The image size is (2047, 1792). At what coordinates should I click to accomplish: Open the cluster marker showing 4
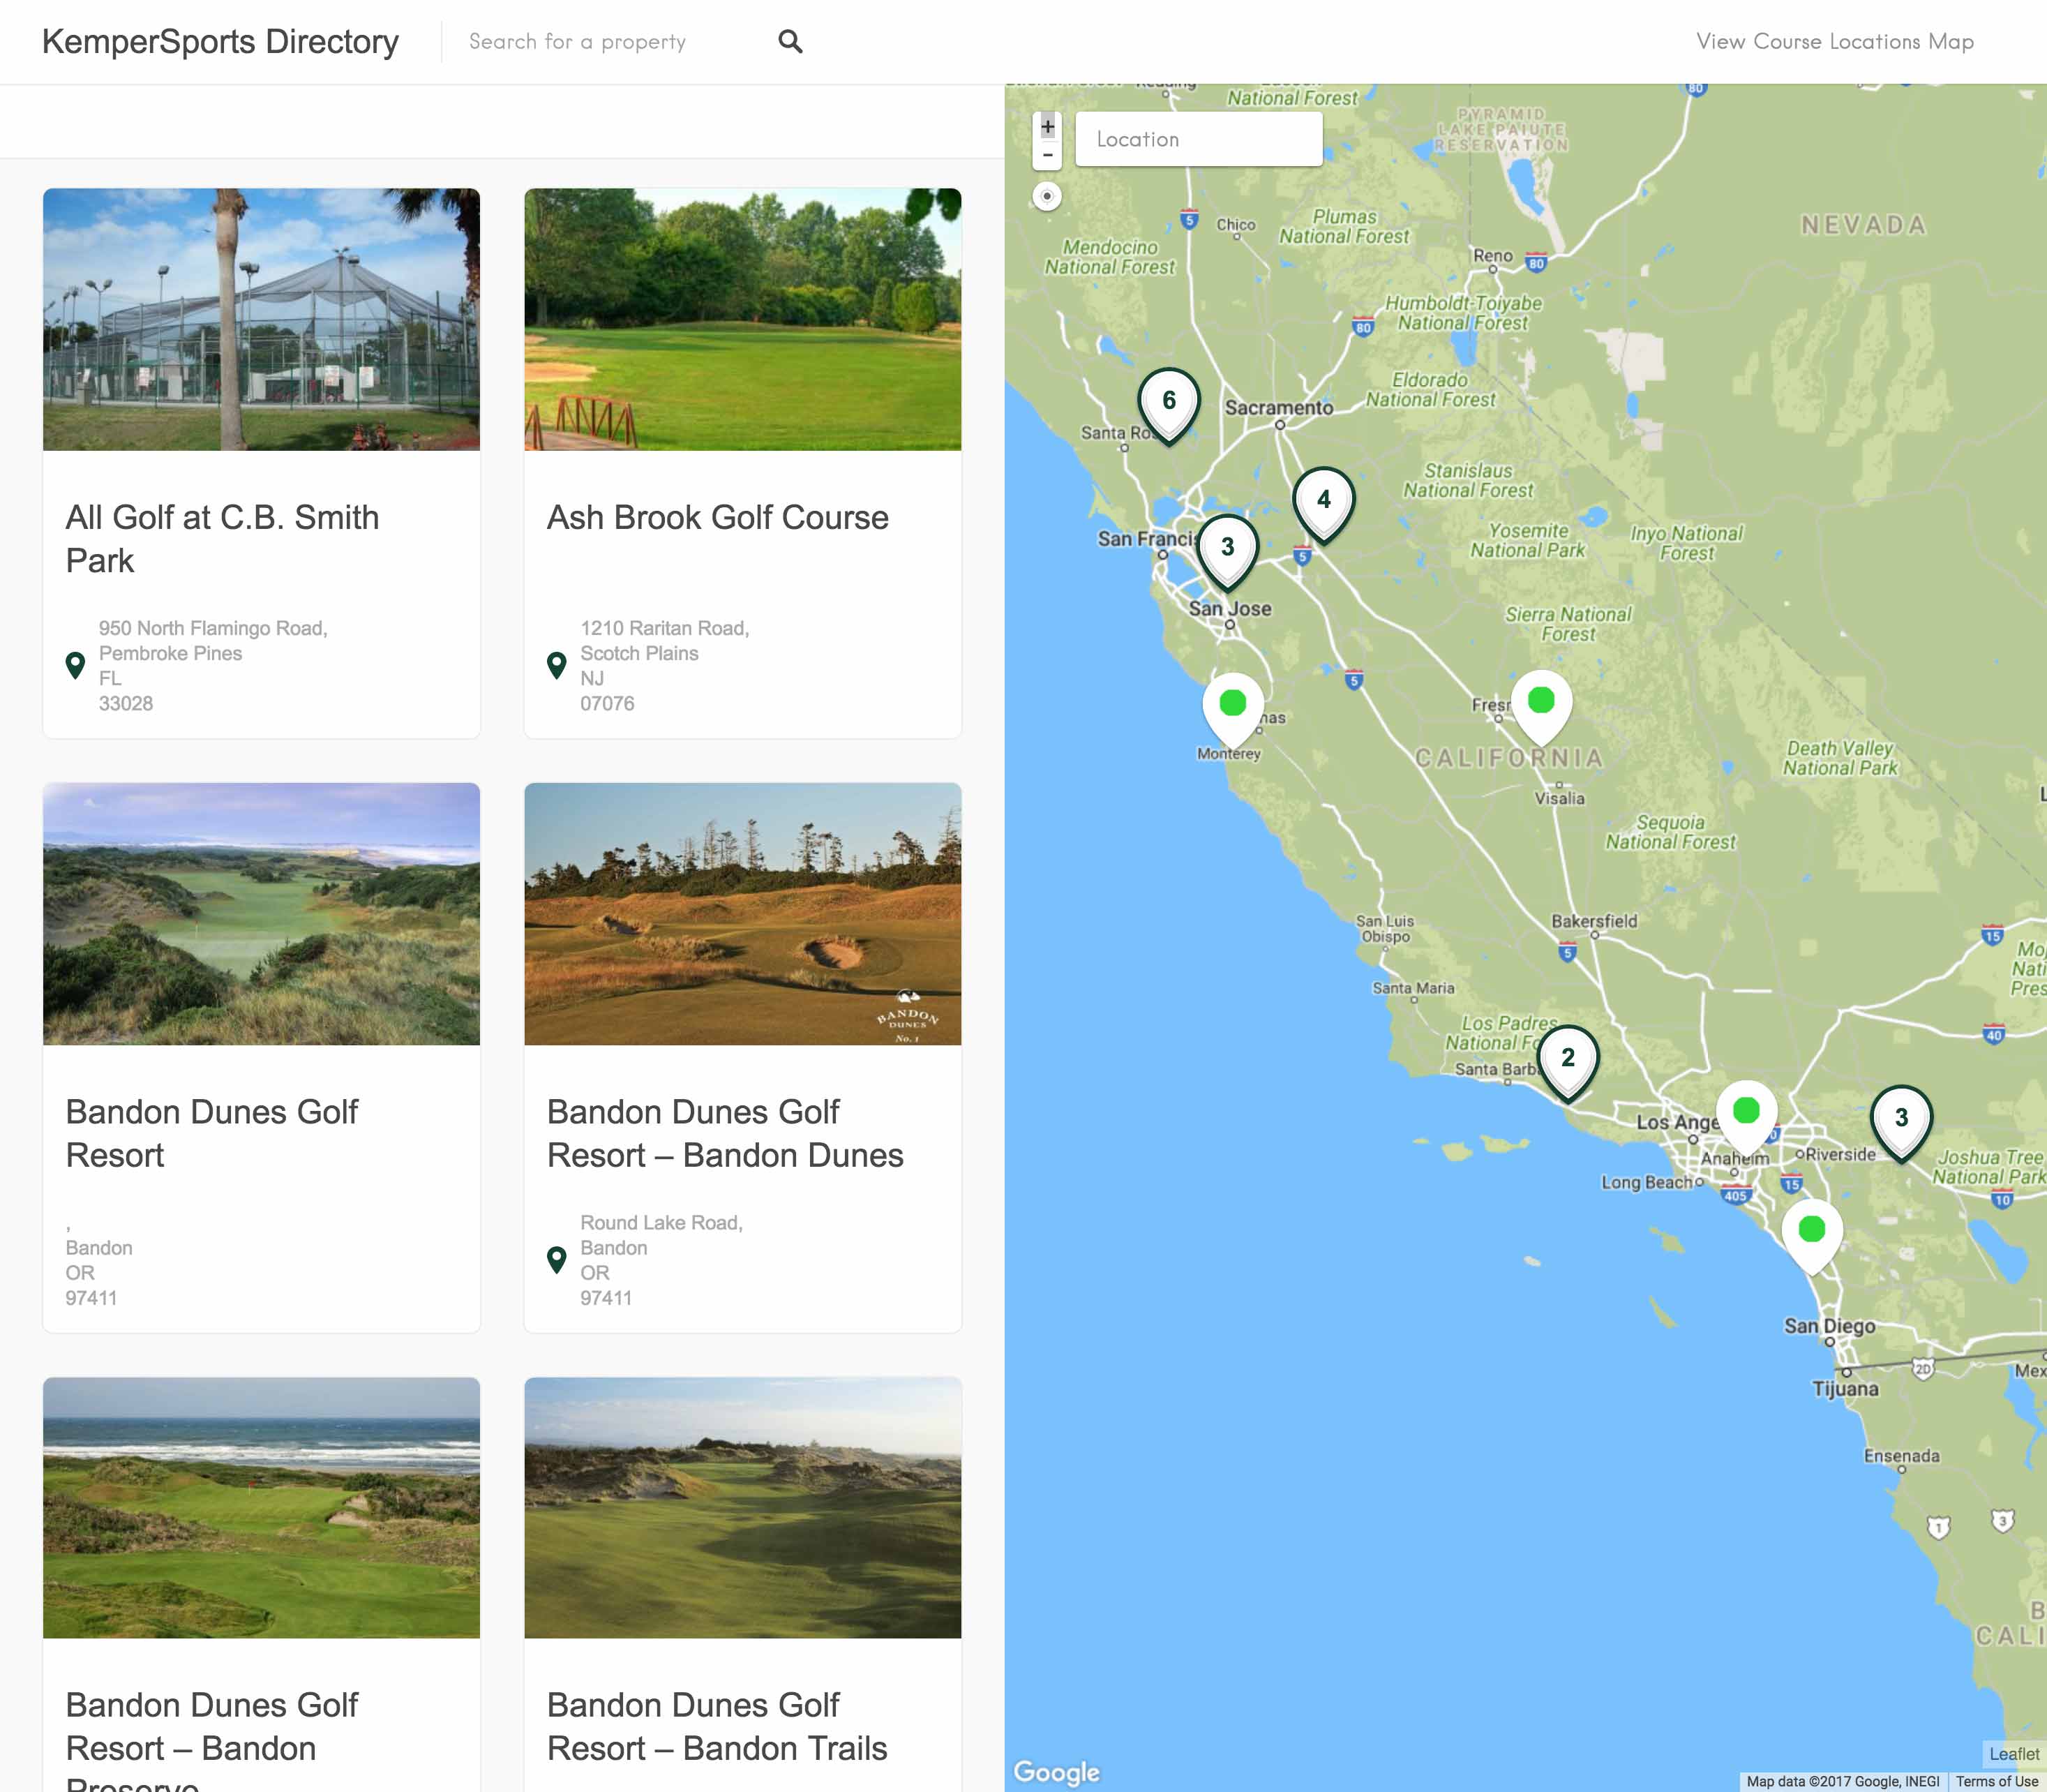point(1323,501)
